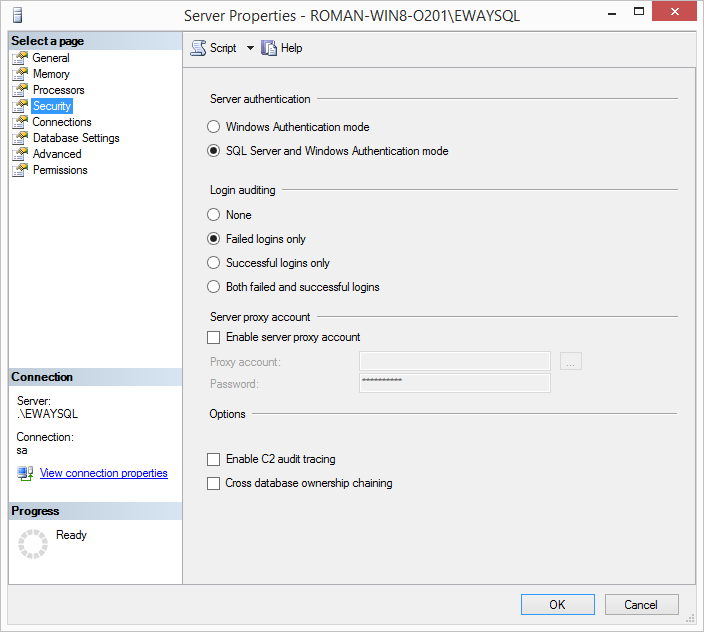Open the General page
704x632 pixels.
click(x=51, y=58)
